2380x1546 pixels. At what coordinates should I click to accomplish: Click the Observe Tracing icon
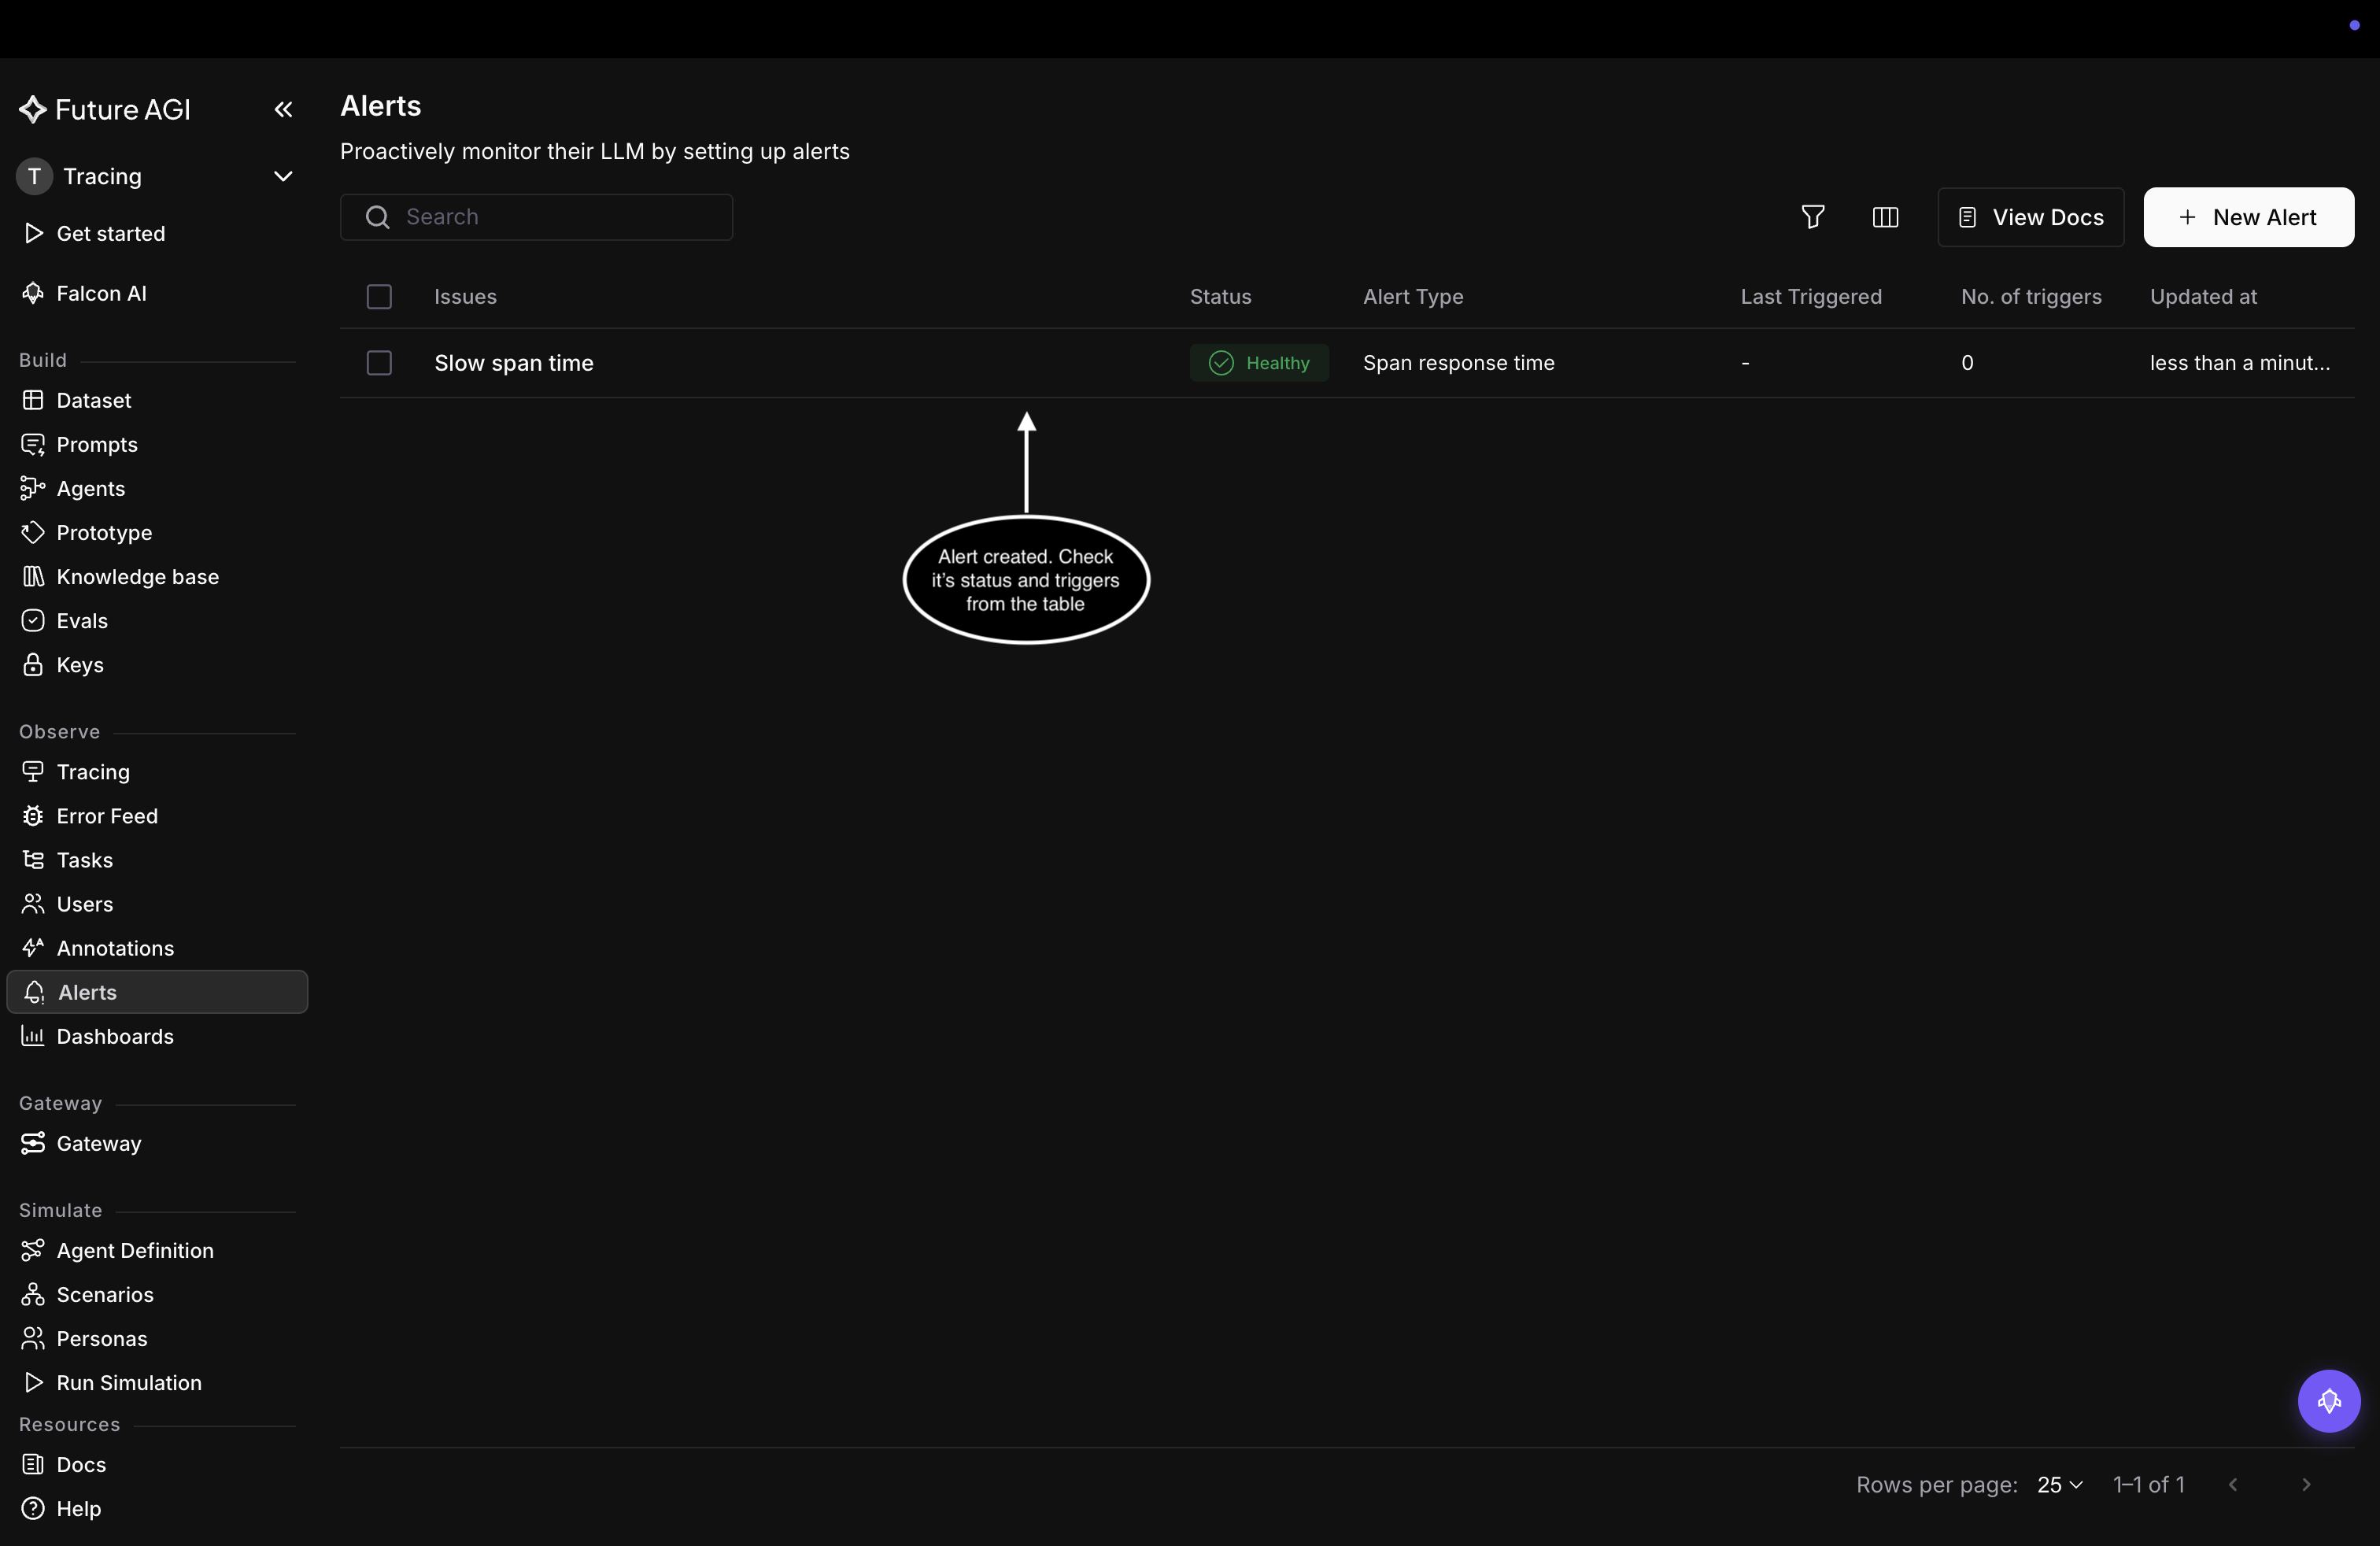tap(33, 772)
